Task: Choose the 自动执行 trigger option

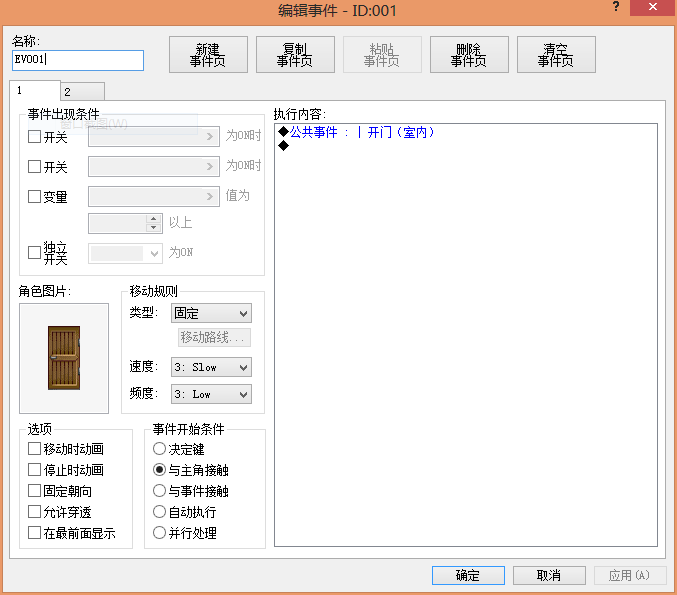Action: (x=159, y=512)
